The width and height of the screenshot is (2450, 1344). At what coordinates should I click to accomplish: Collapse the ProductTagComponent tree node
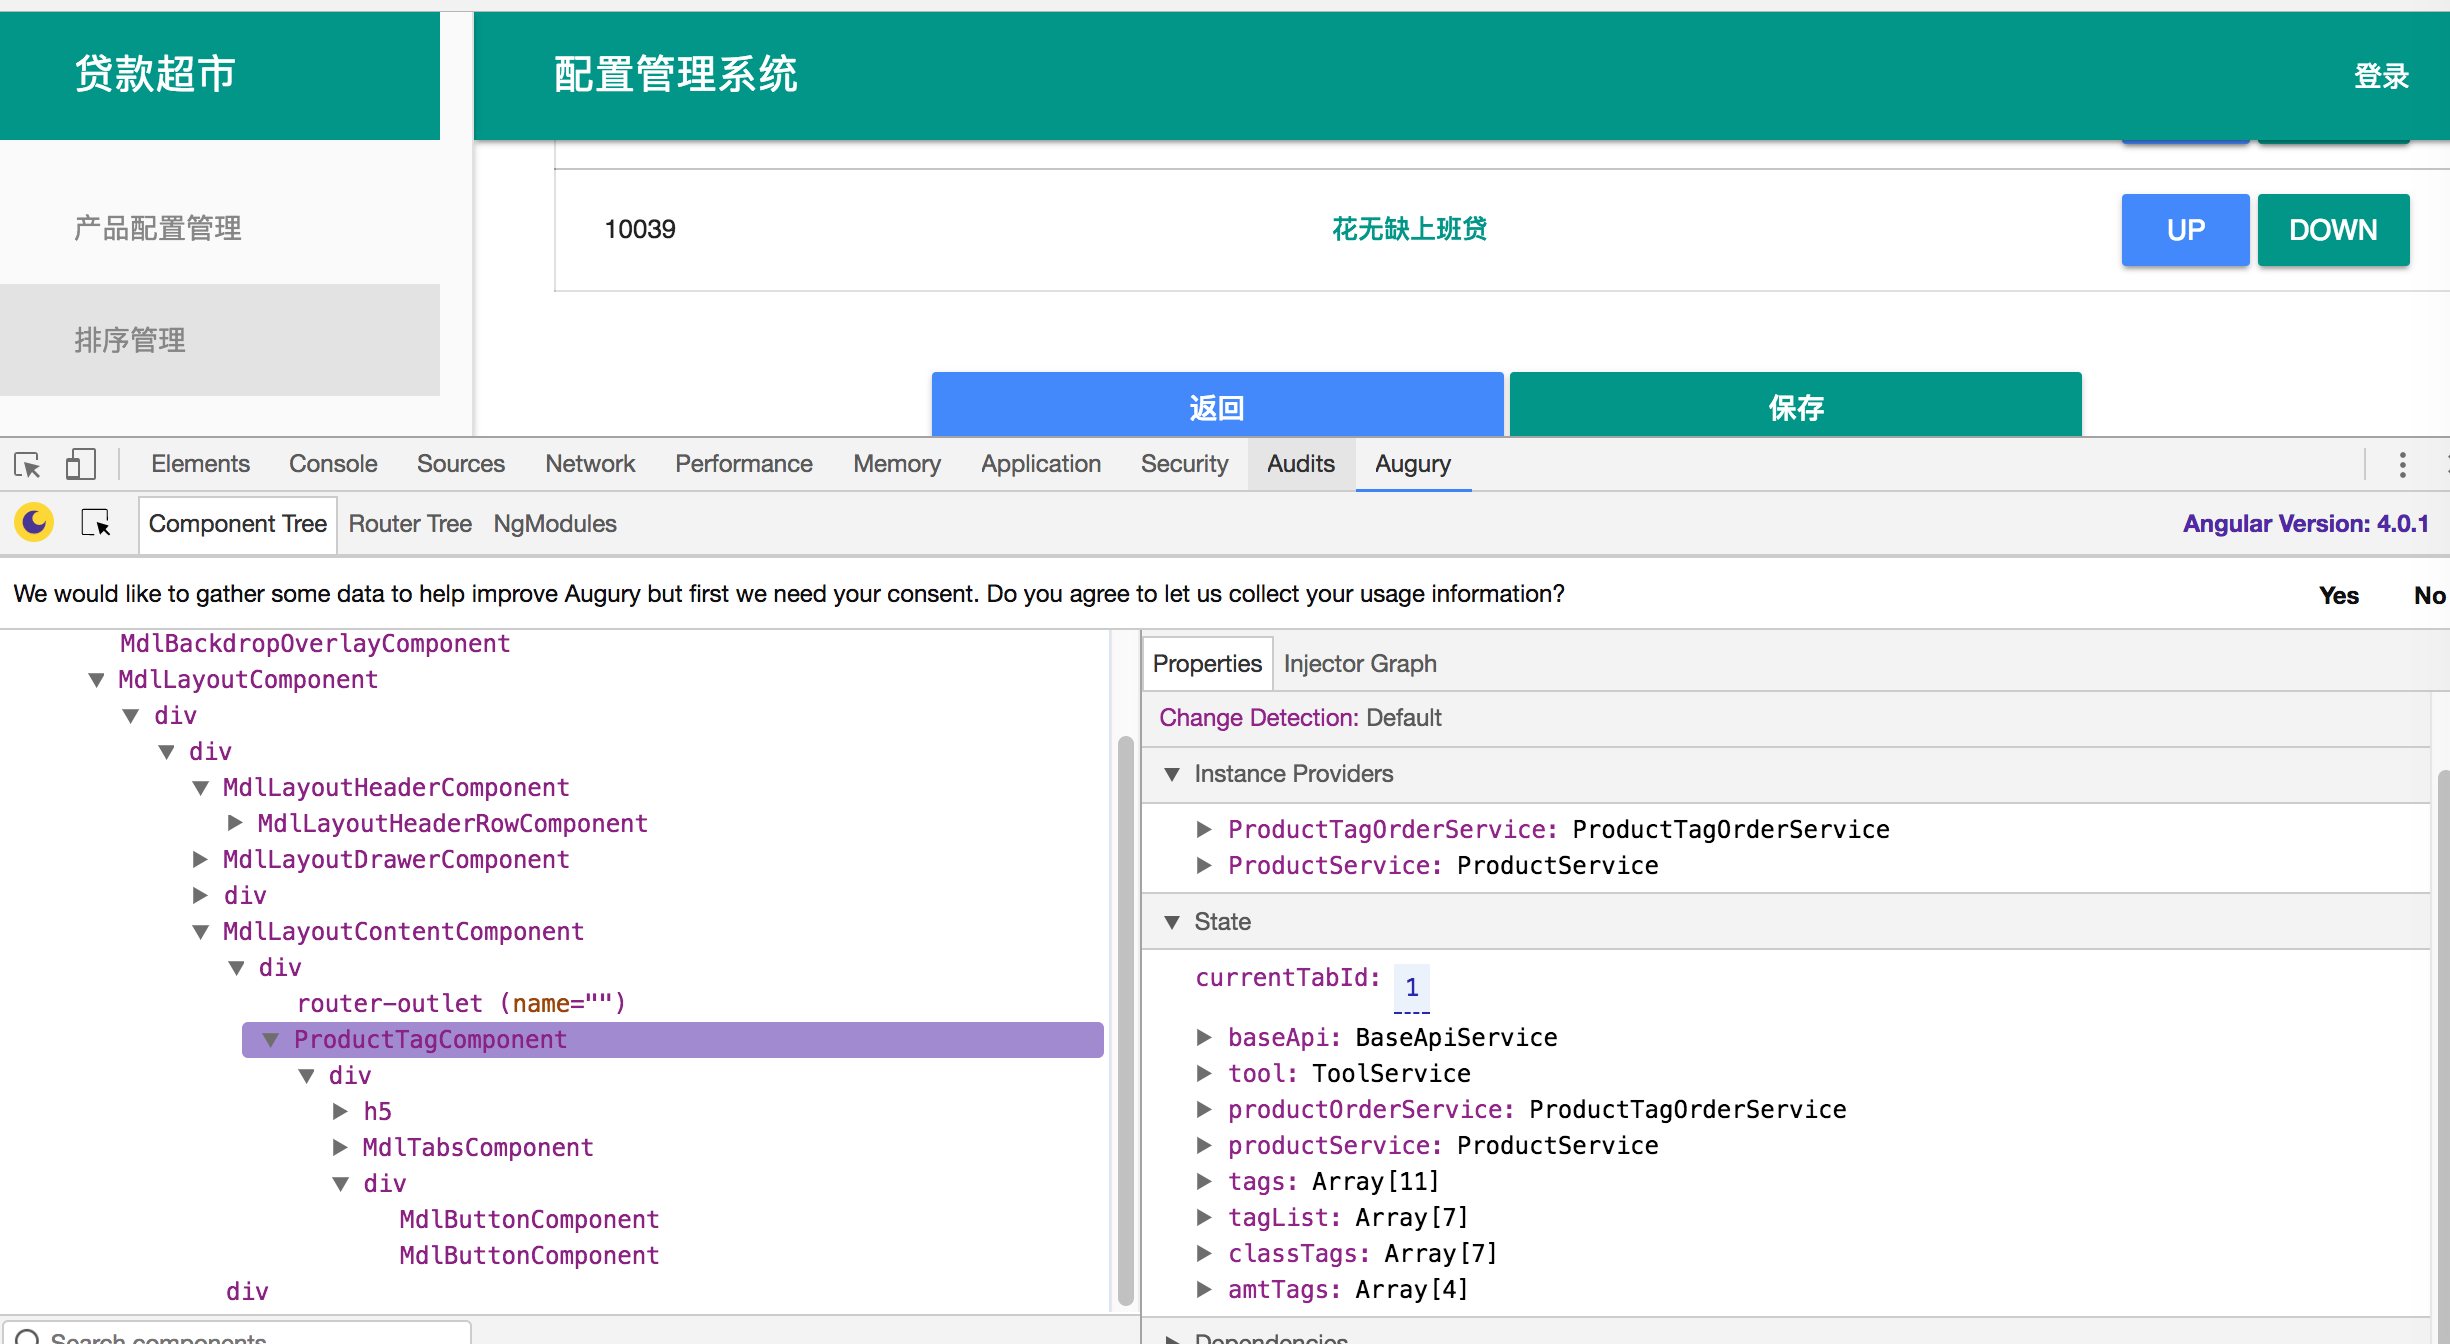(x=270, y=1040)
